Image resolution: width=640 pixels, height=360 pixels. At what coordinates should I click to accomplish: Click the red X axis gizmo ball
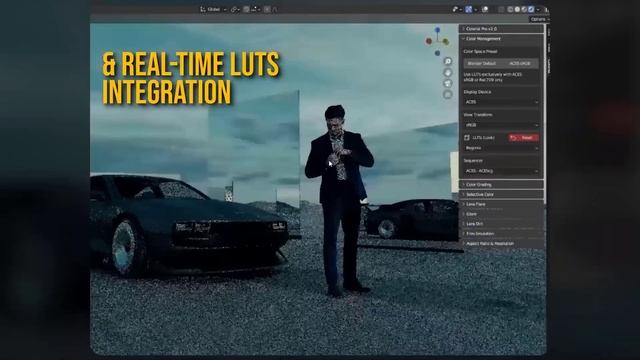[429, 41]
